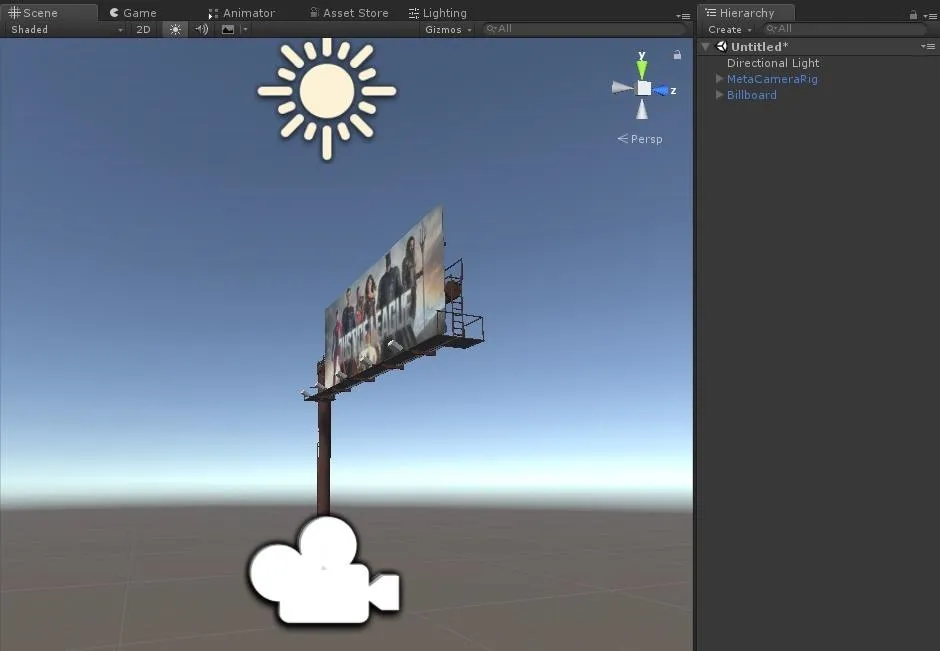Expand the MetaCameraRig object
This screenshot has width=940, height=651.
point(719,79)
